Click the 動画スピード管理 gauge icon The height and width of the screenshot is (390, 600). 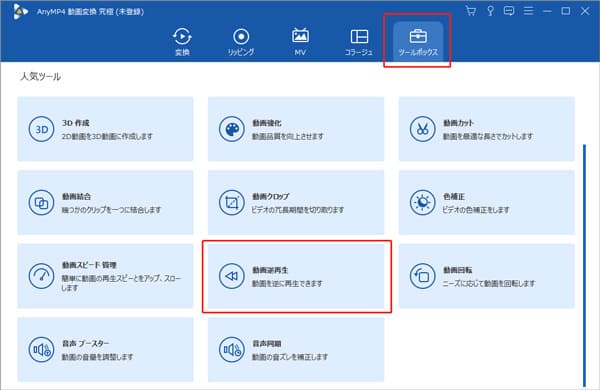[x=41, y=276]
